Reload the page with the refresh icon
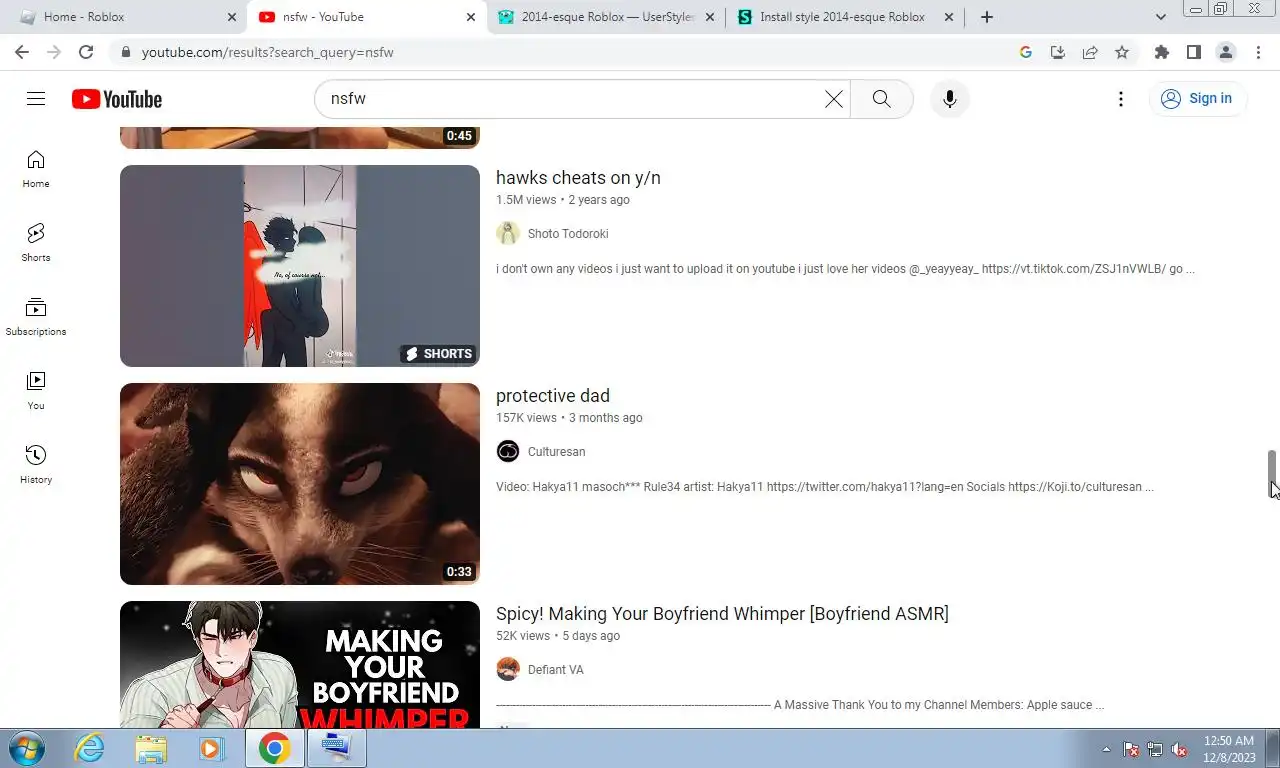1280x768 pixels. 86,52
